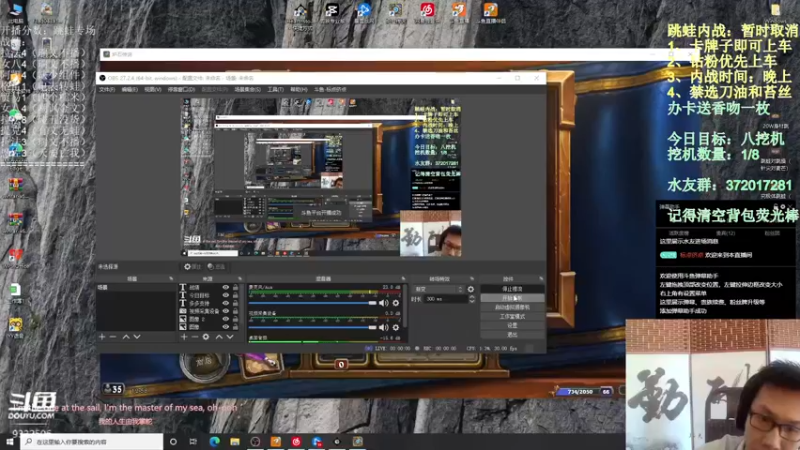800x450 pixels.
Task: Hide the 图像 2 source
Action: coord(226,319)
